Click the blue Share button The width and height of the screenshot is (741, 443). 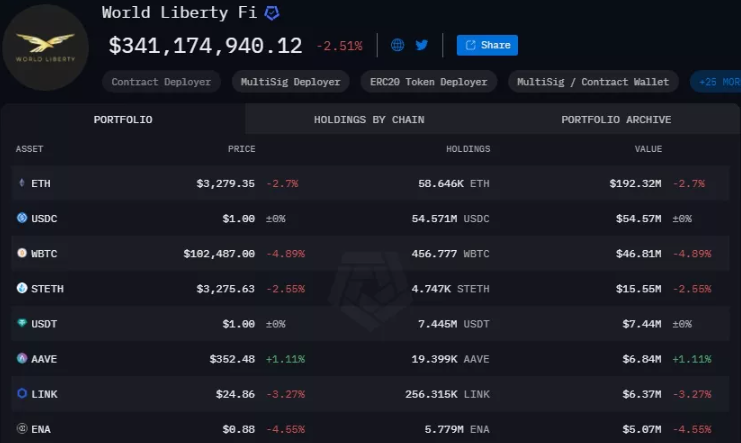487,45
